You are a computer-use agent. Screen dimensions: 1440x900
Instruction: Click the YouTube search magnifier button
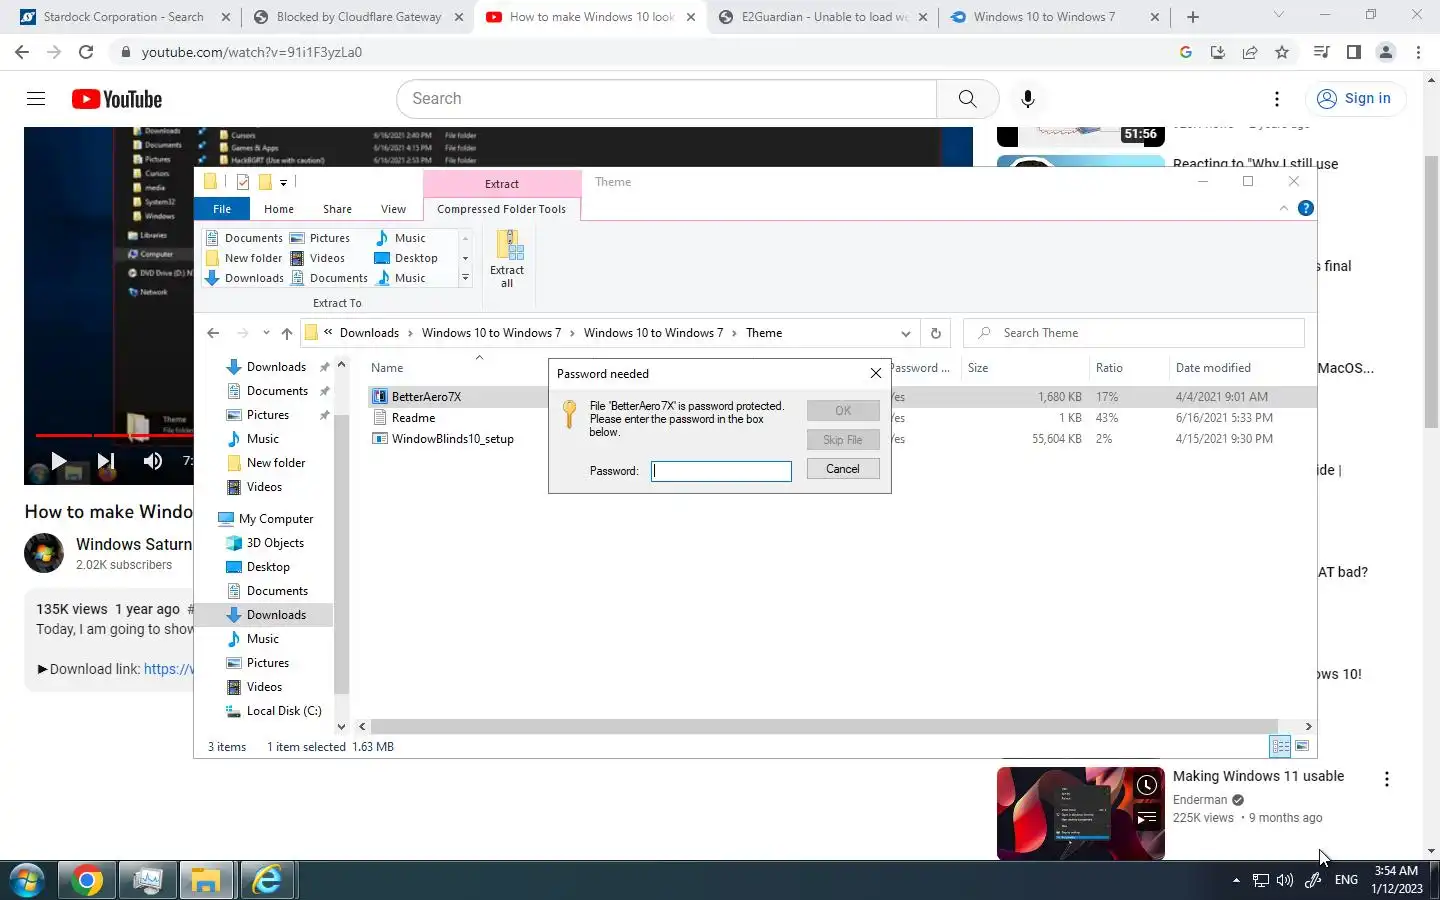point(967,98)
